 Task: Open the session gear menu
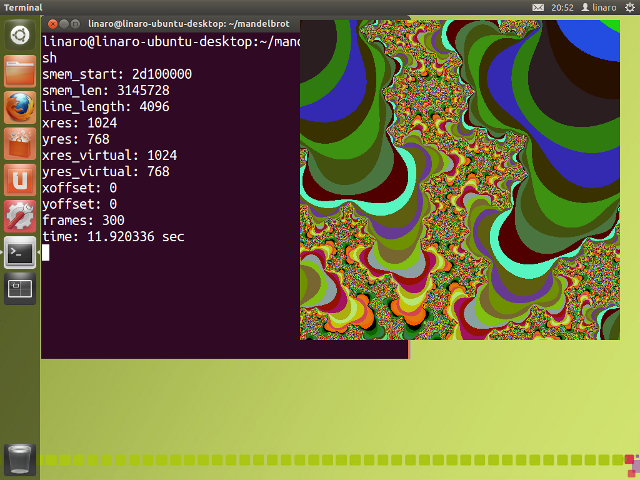pos(630,7)
